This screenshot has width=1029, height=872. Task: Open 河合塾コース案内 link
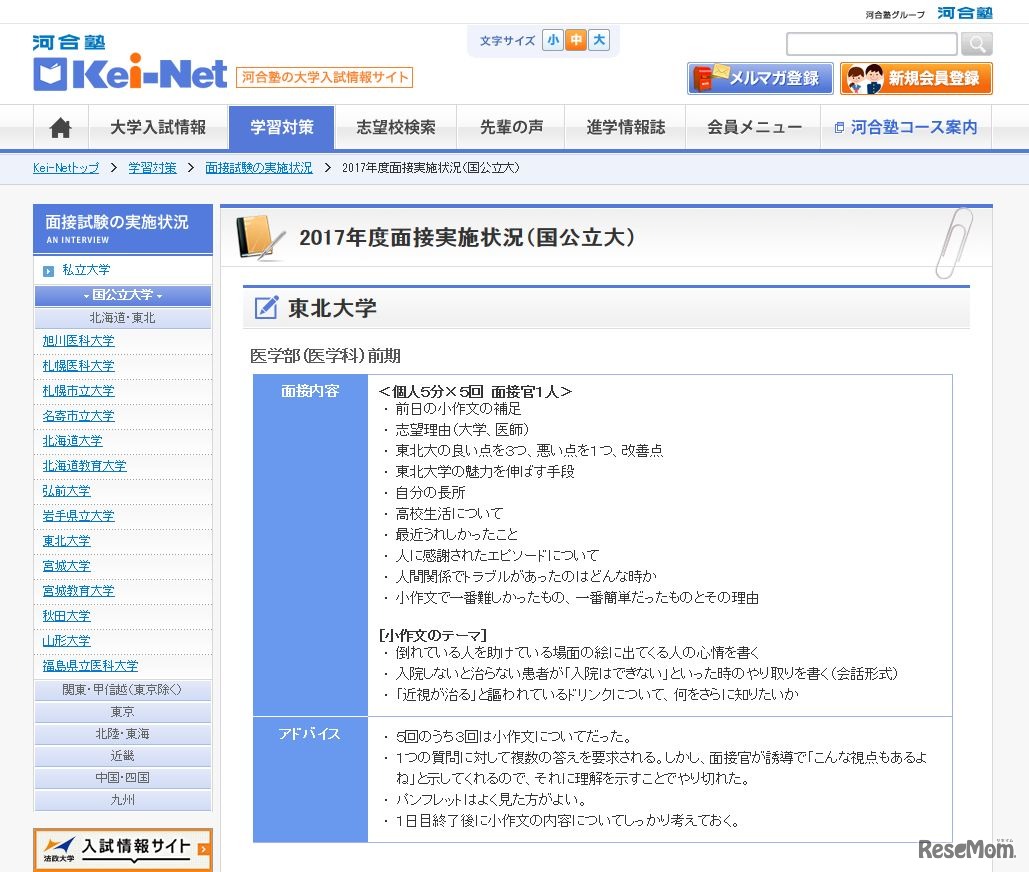(x=906, y=127)
